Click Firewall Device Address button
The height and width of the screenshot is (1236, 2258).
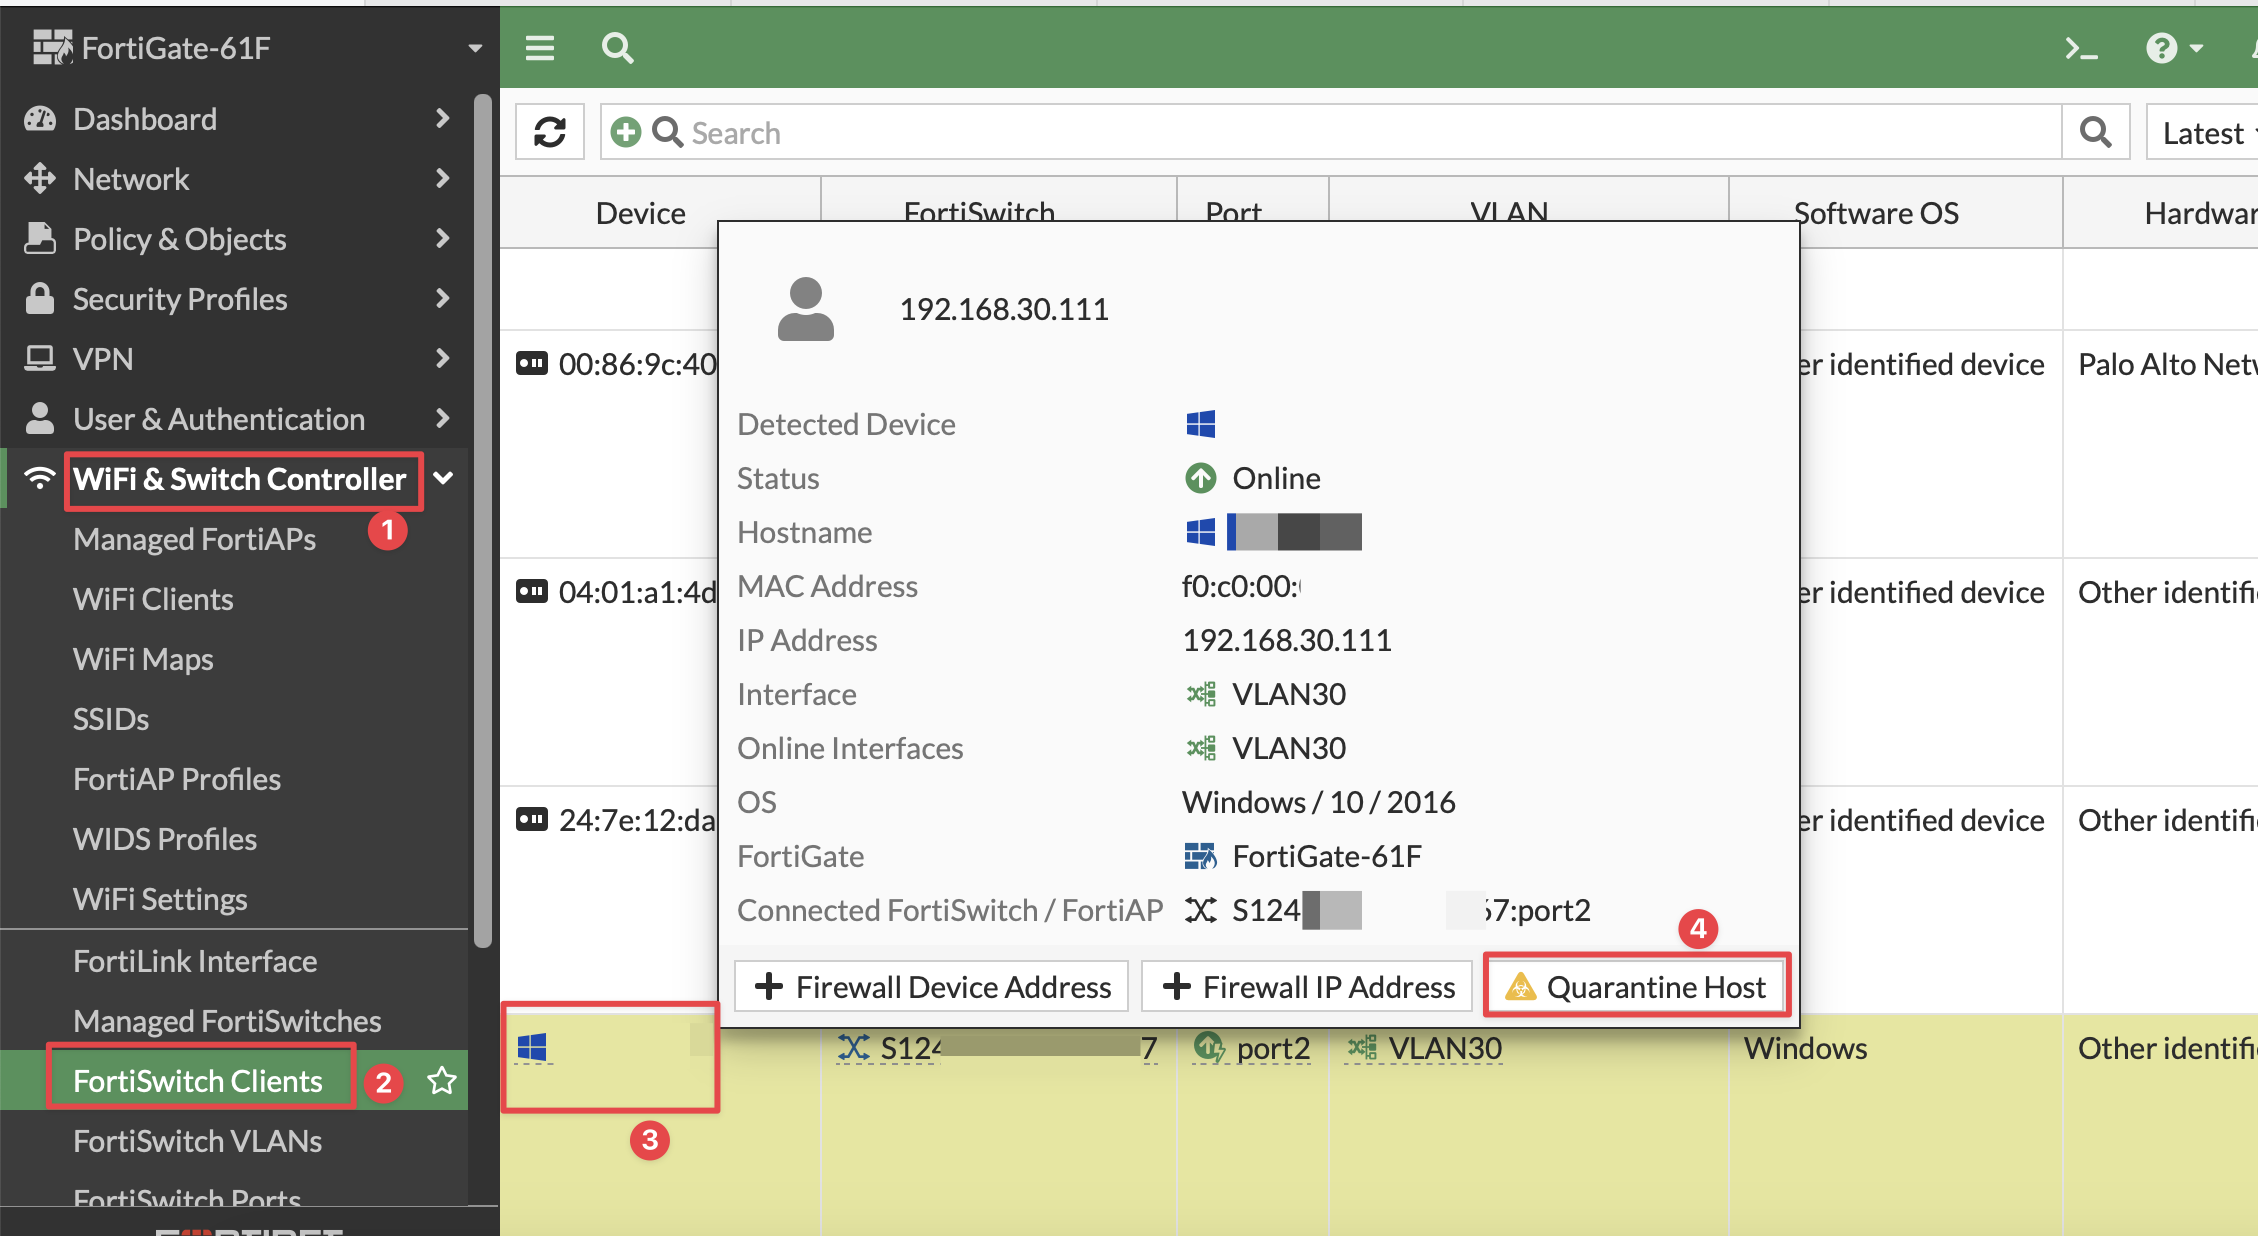tap(932, 987)
